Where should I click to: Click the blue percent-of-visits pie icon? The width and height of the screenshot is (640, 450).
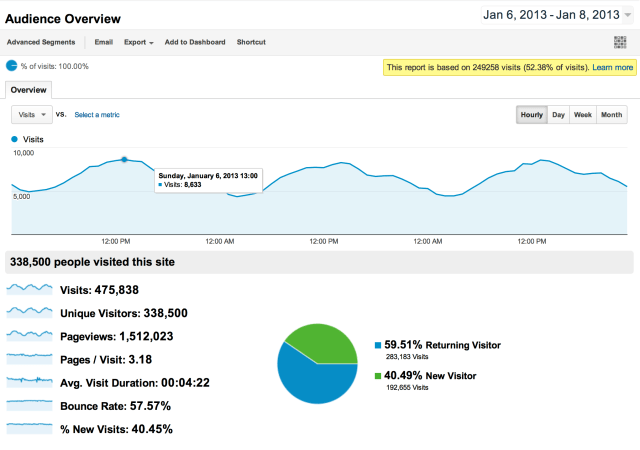click(x=11, y=66)
